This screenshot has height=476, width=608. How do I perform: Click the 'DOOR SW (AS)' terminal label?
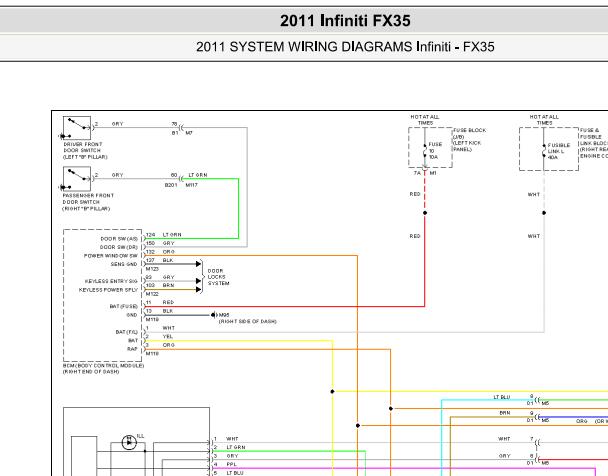(x=119, y=239)
